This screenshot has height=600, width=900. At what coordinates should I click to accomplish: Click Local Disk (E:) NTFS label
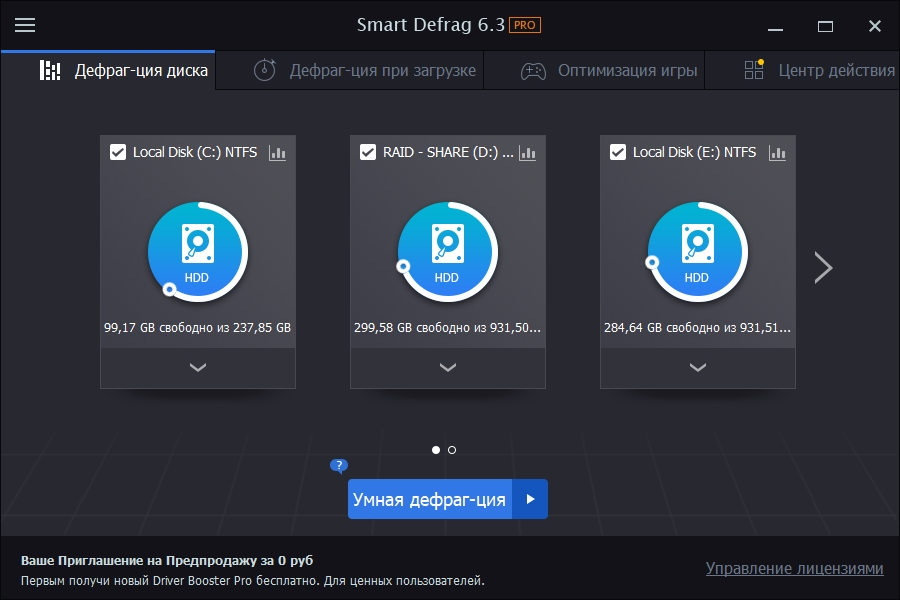pos(695,152)
